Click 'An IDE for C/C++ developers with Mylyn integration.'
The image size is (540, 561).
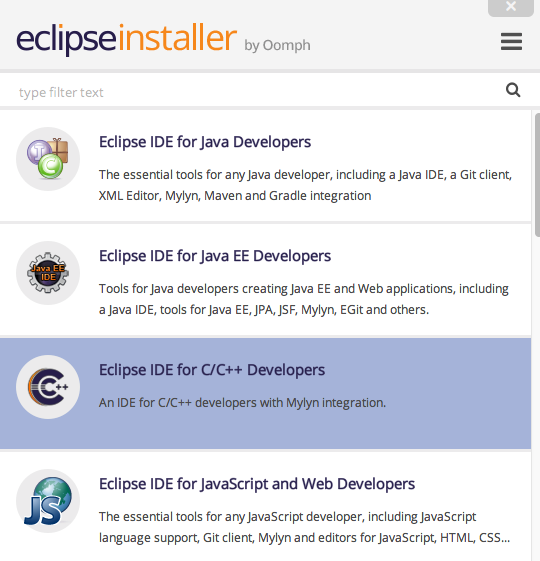tap(242, 403)
